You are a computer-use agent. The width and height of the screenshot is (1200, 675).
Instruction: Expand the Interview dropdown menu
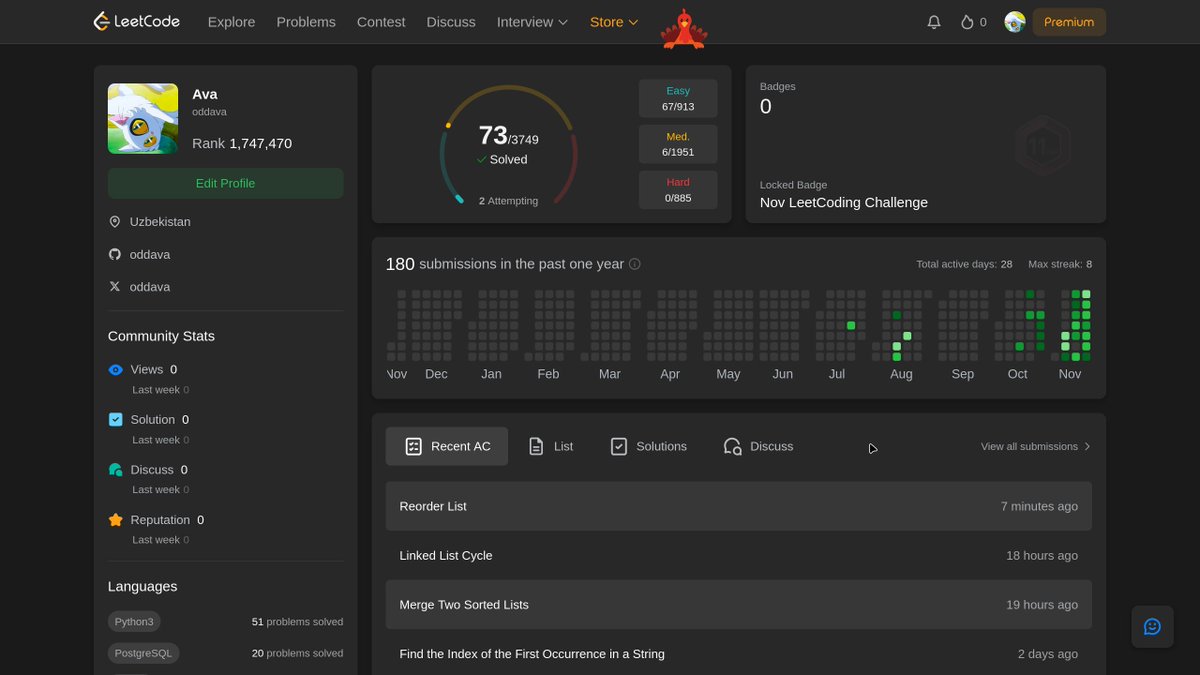point(532,22)
